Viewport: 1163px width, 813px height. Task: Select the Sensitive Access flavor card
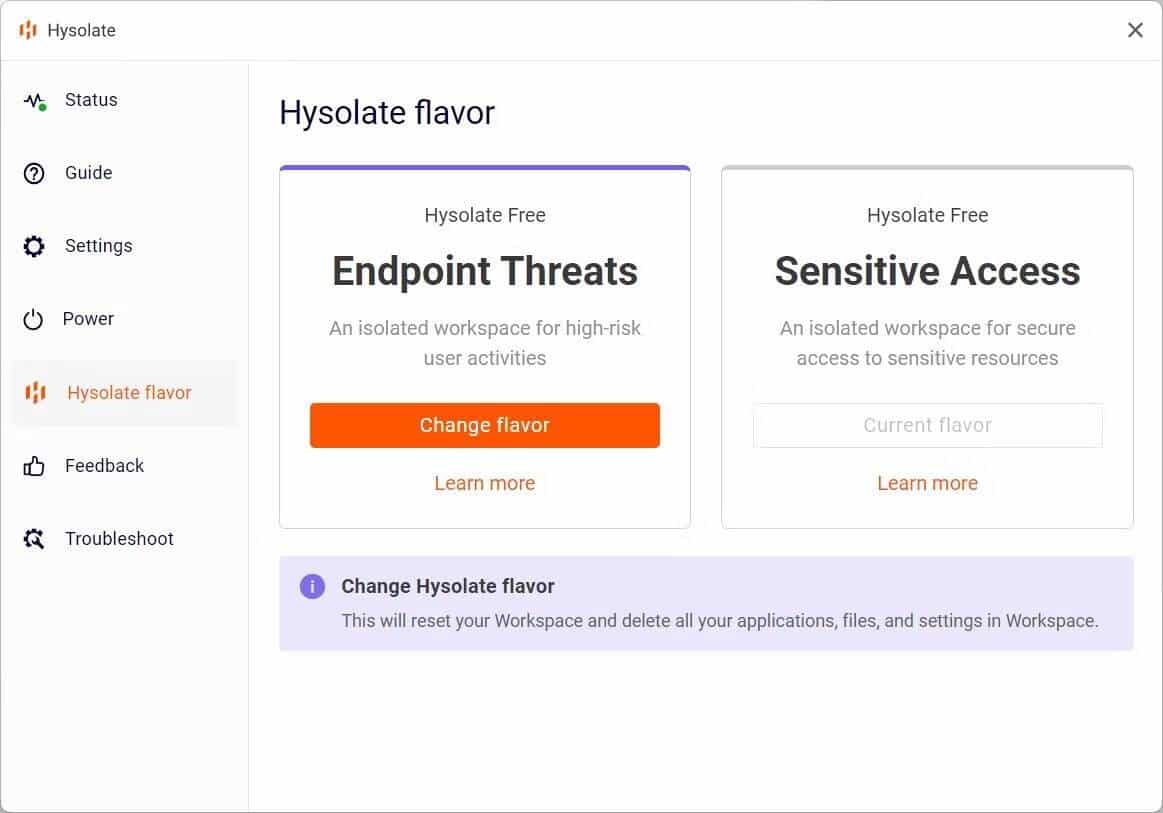927,270
